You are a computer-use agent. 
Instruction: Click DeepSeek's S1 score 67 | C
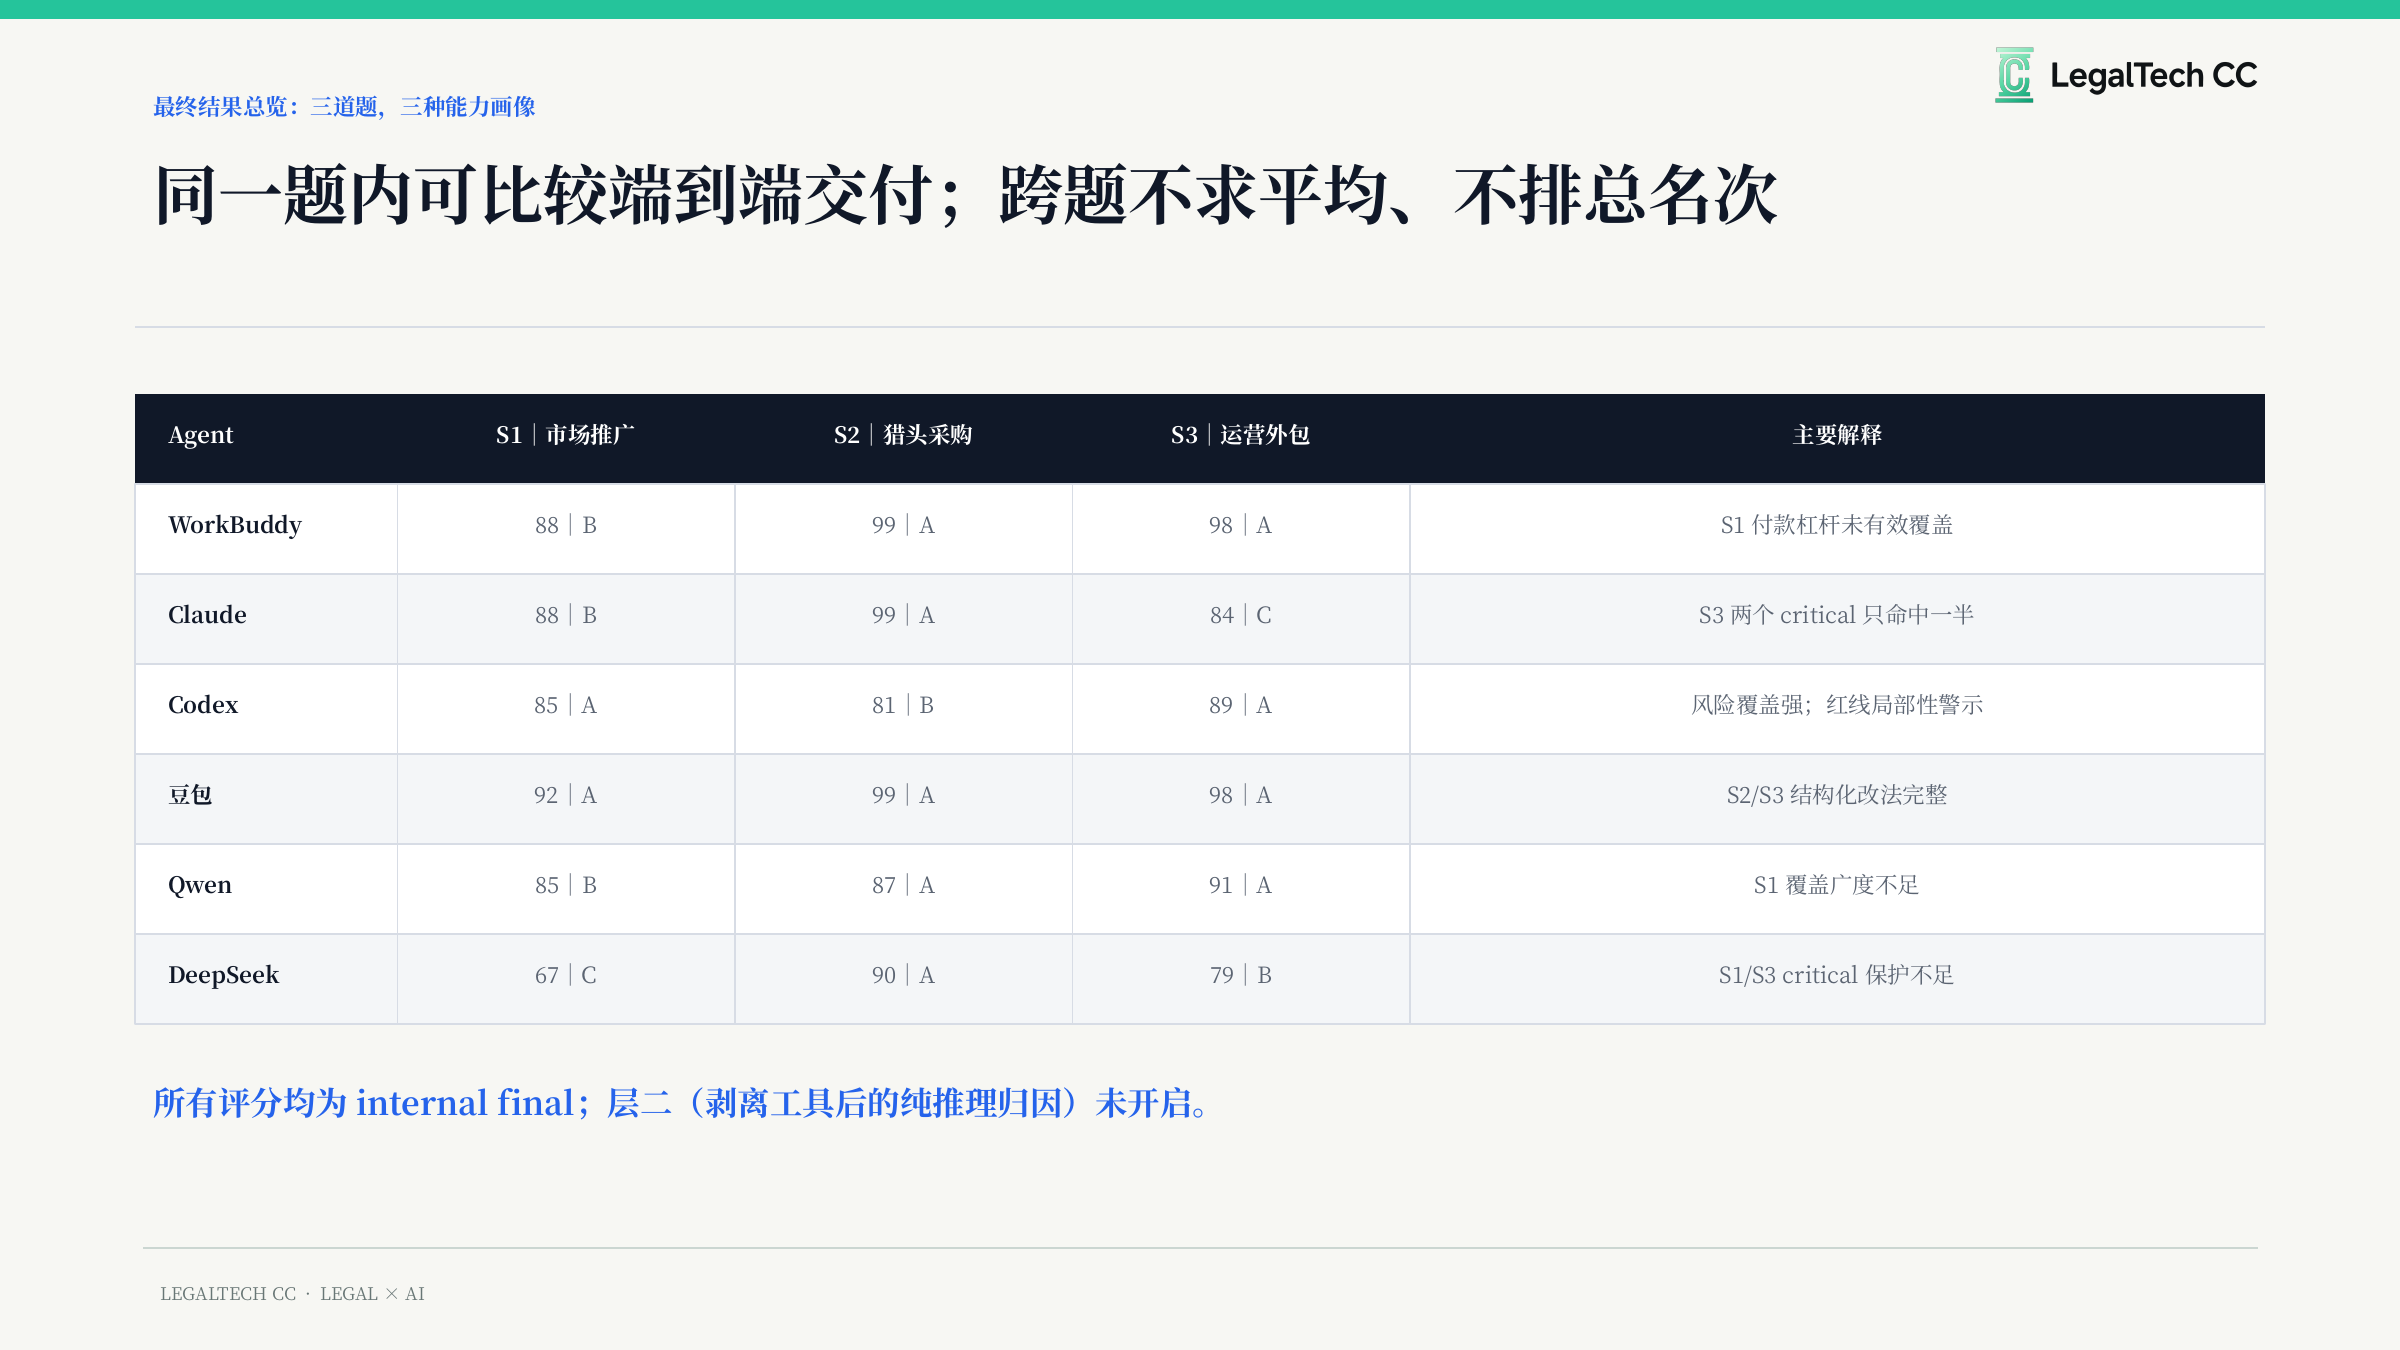(x=566, y=975)
